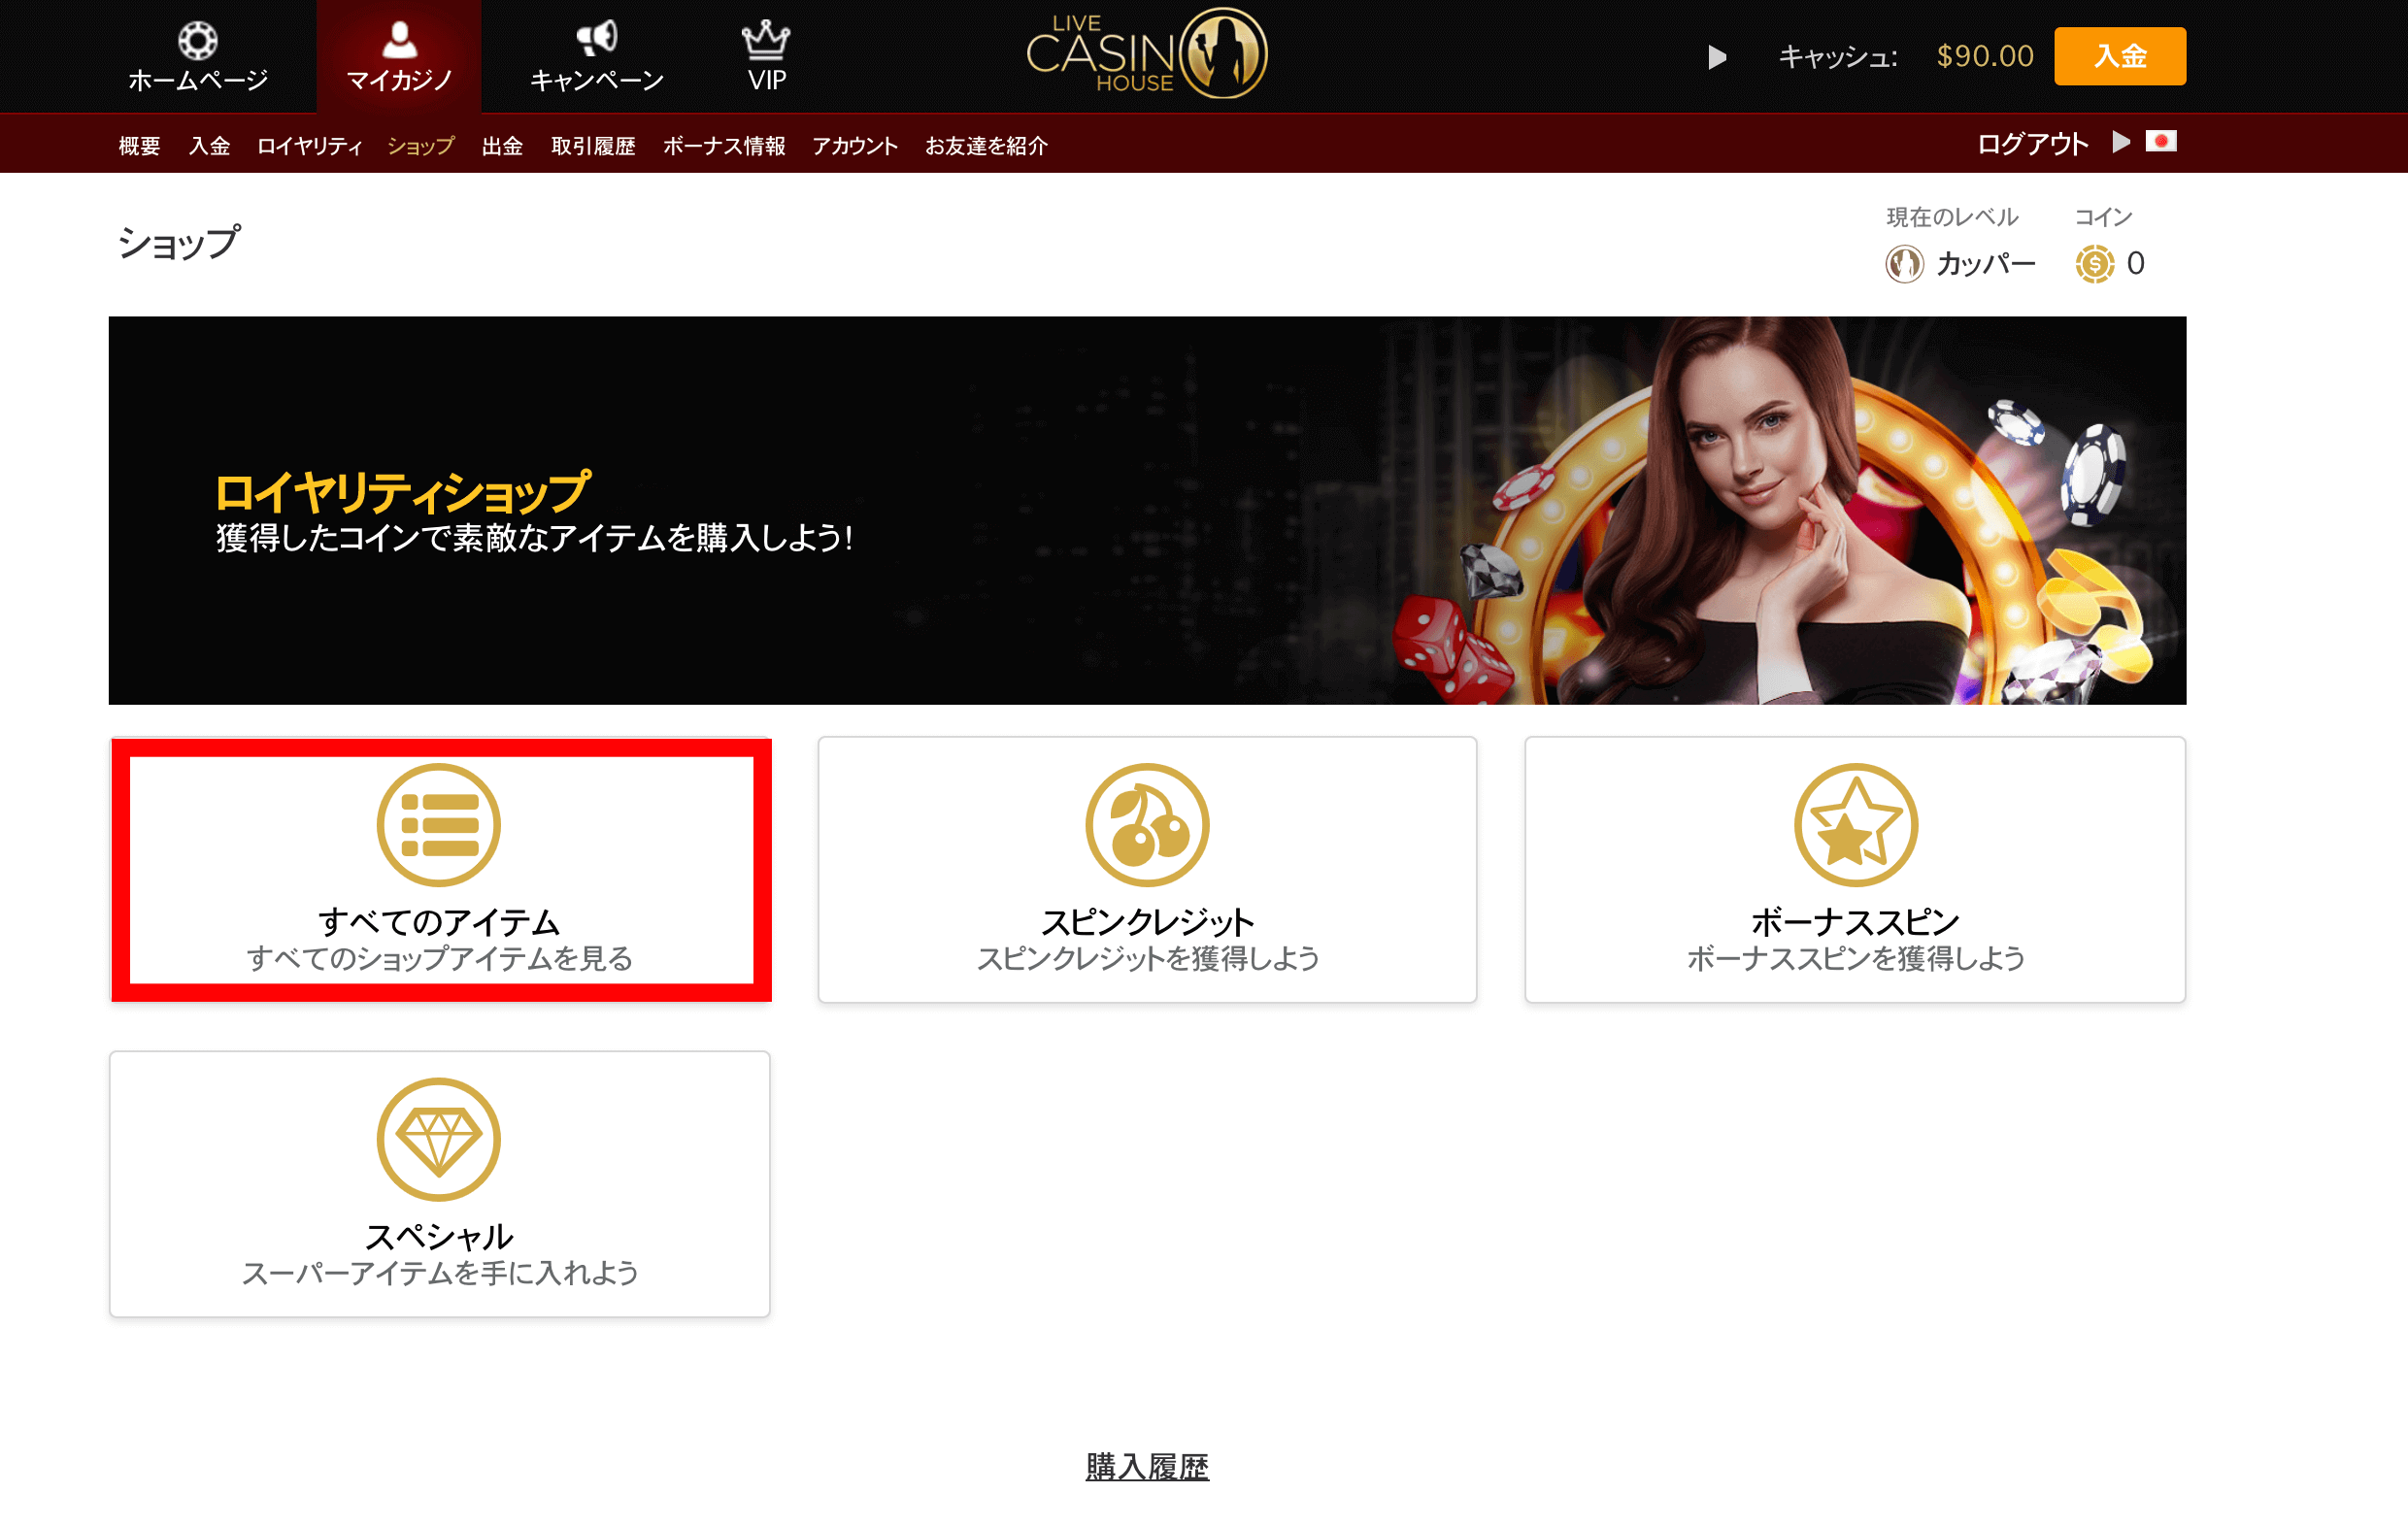Open the ロイヤリティ submenu item
Image resolution: width=2408 pixels, height=1526 pixels.
coord(309,146)
